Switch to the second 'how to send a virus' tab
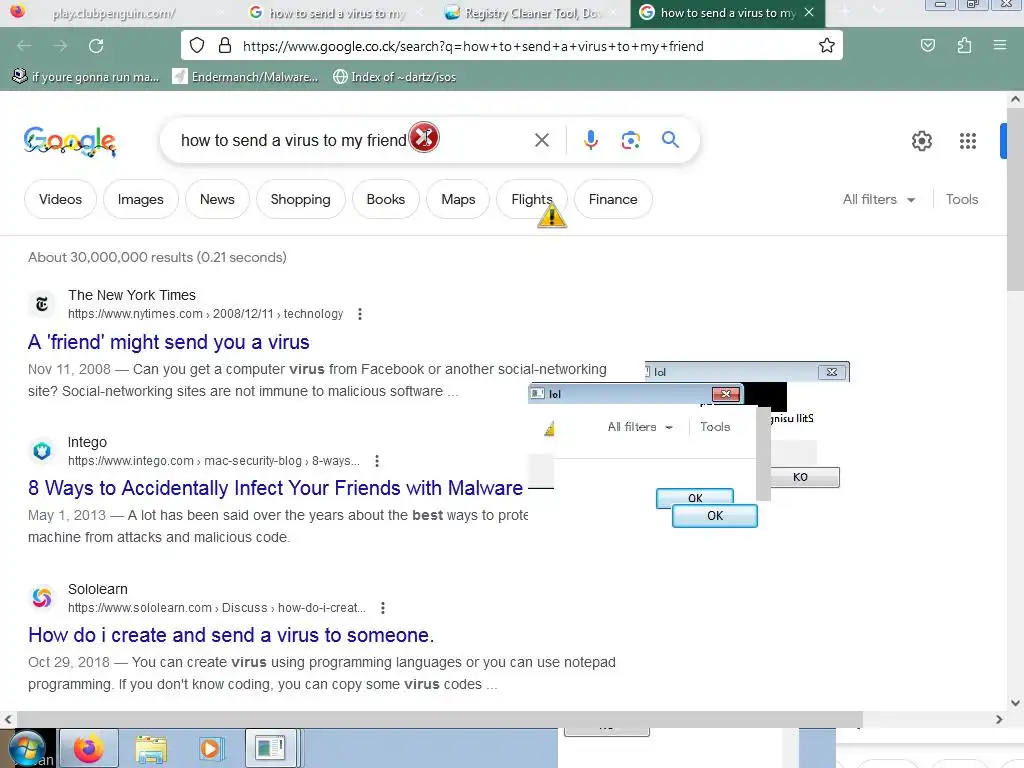Screen dimensions: 1024x768 click(x=336, y=13)
